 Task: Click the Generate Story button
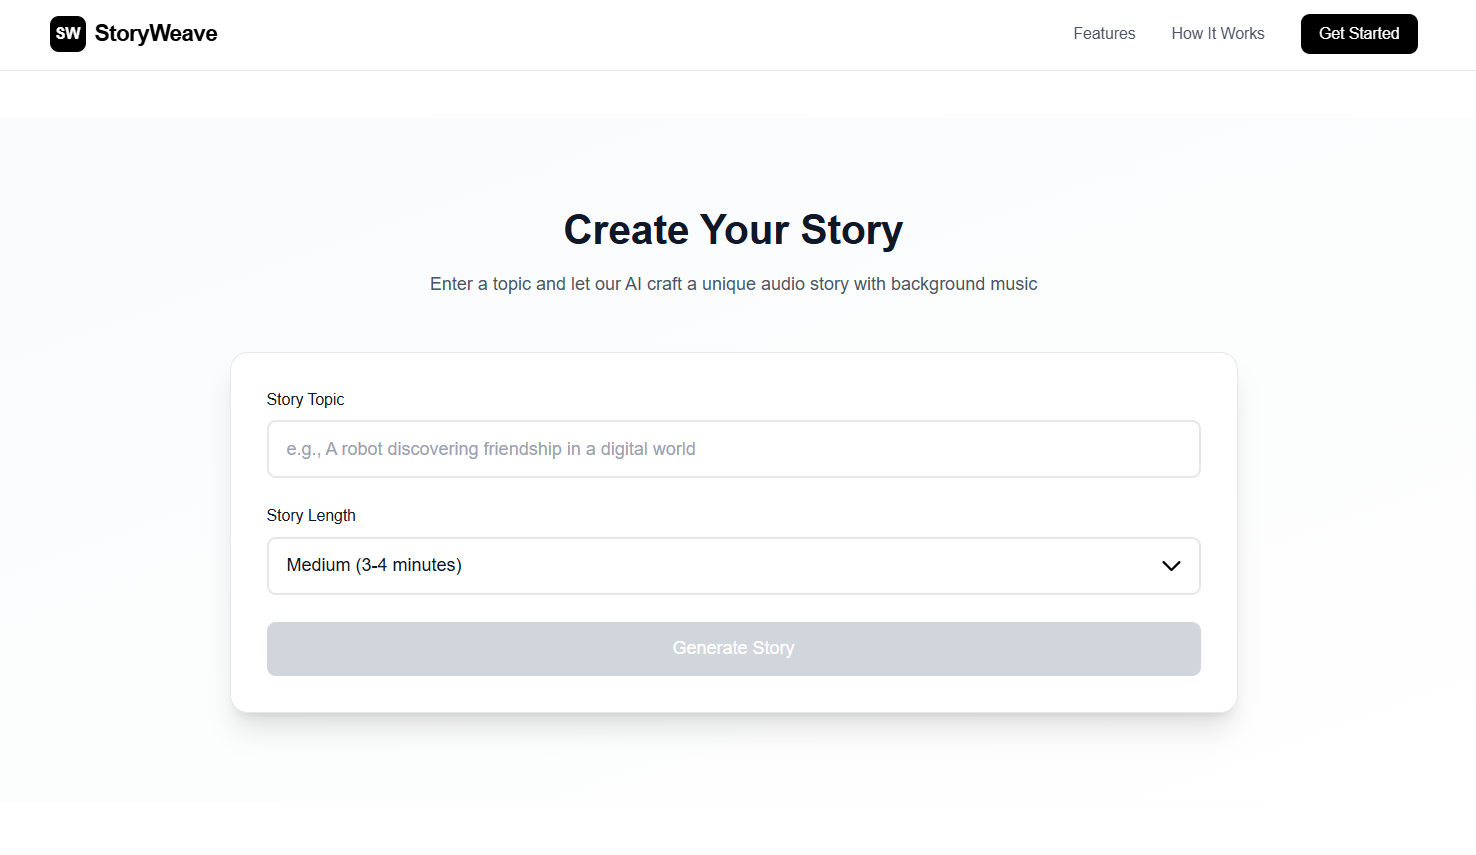click(734, 649)
